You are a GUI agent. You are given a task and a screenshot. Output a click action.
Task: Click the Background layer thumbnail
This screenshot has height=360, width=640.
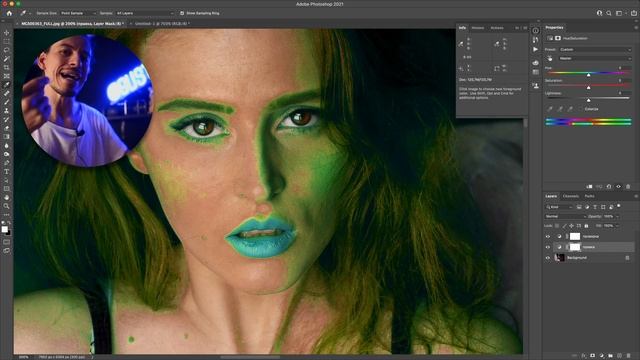559,258
